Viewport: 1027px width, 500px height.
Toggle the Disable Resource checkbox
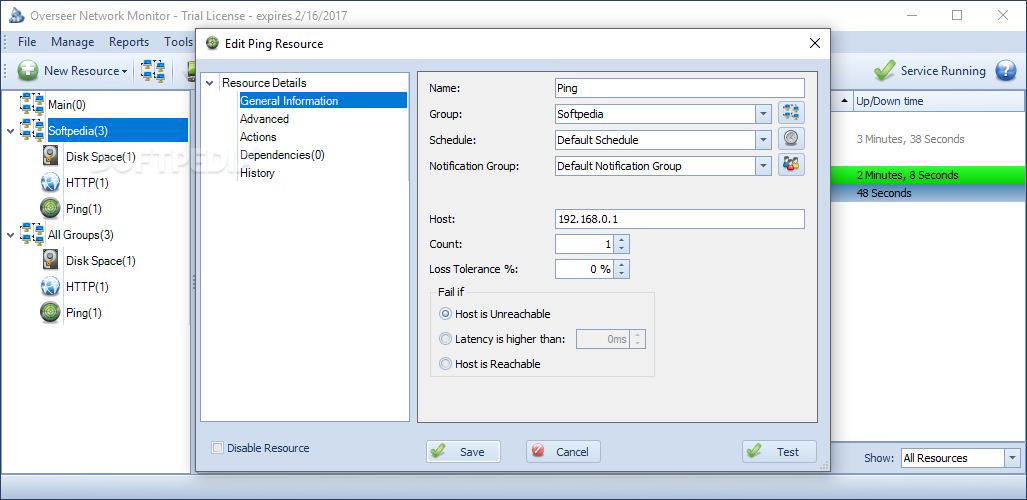[x=217, y=448]
